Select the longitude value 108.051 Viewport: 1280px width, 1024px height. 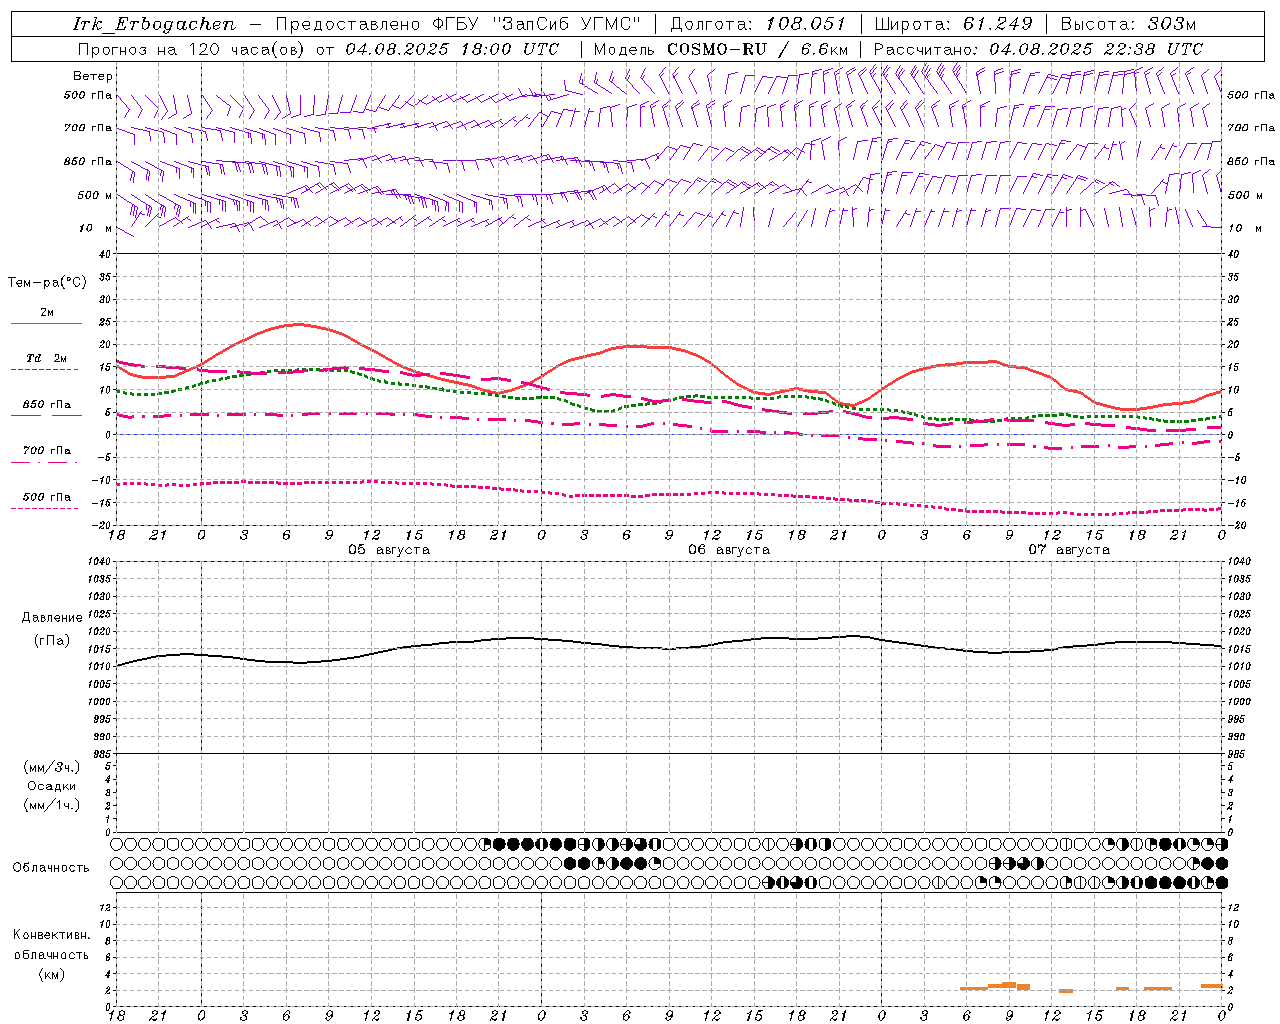(x=806, y=24)
